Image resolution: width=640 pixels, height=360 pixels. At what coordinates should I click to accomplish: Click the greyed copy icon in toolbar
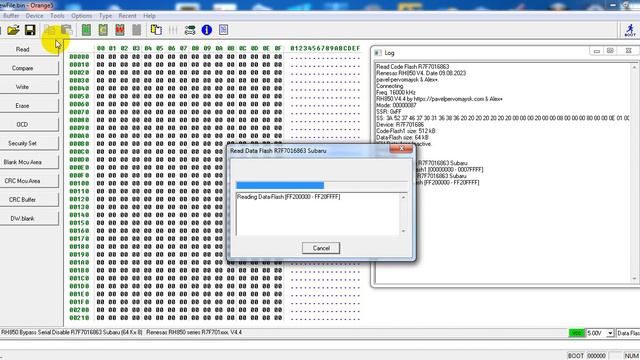click(x=50, y=30)
